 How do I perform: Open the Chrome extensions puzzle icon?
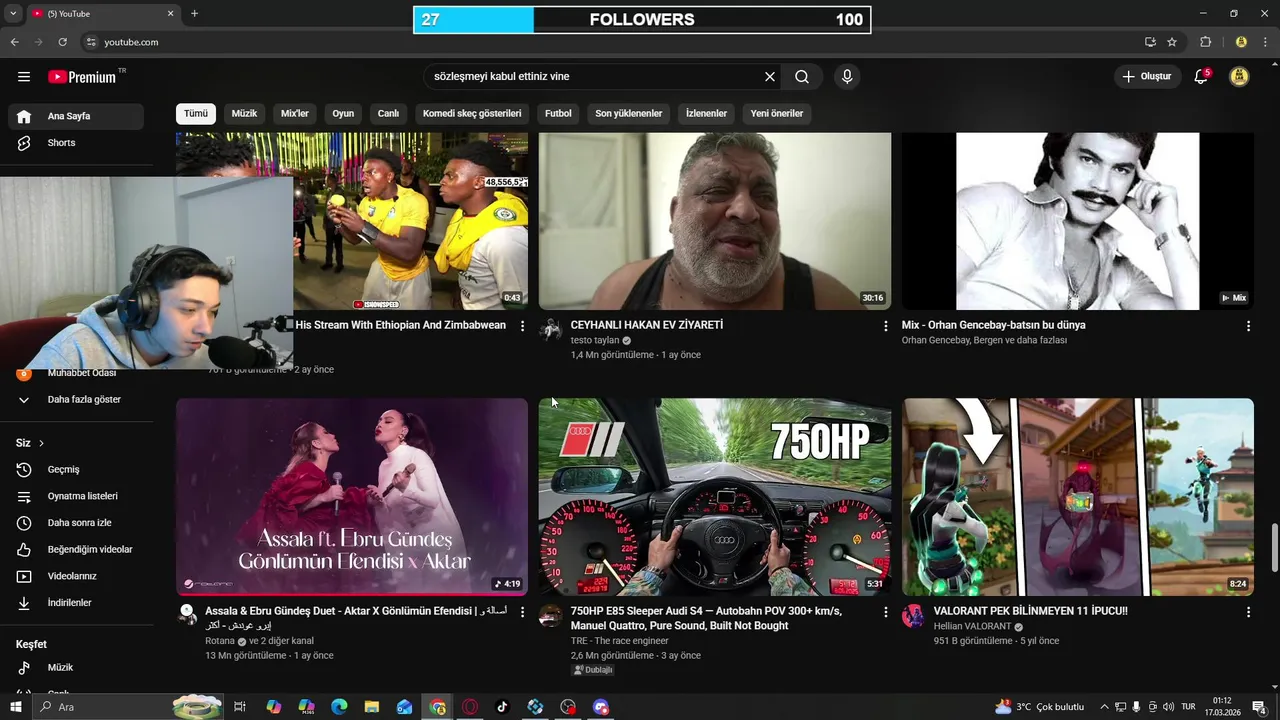point(1205,42)
